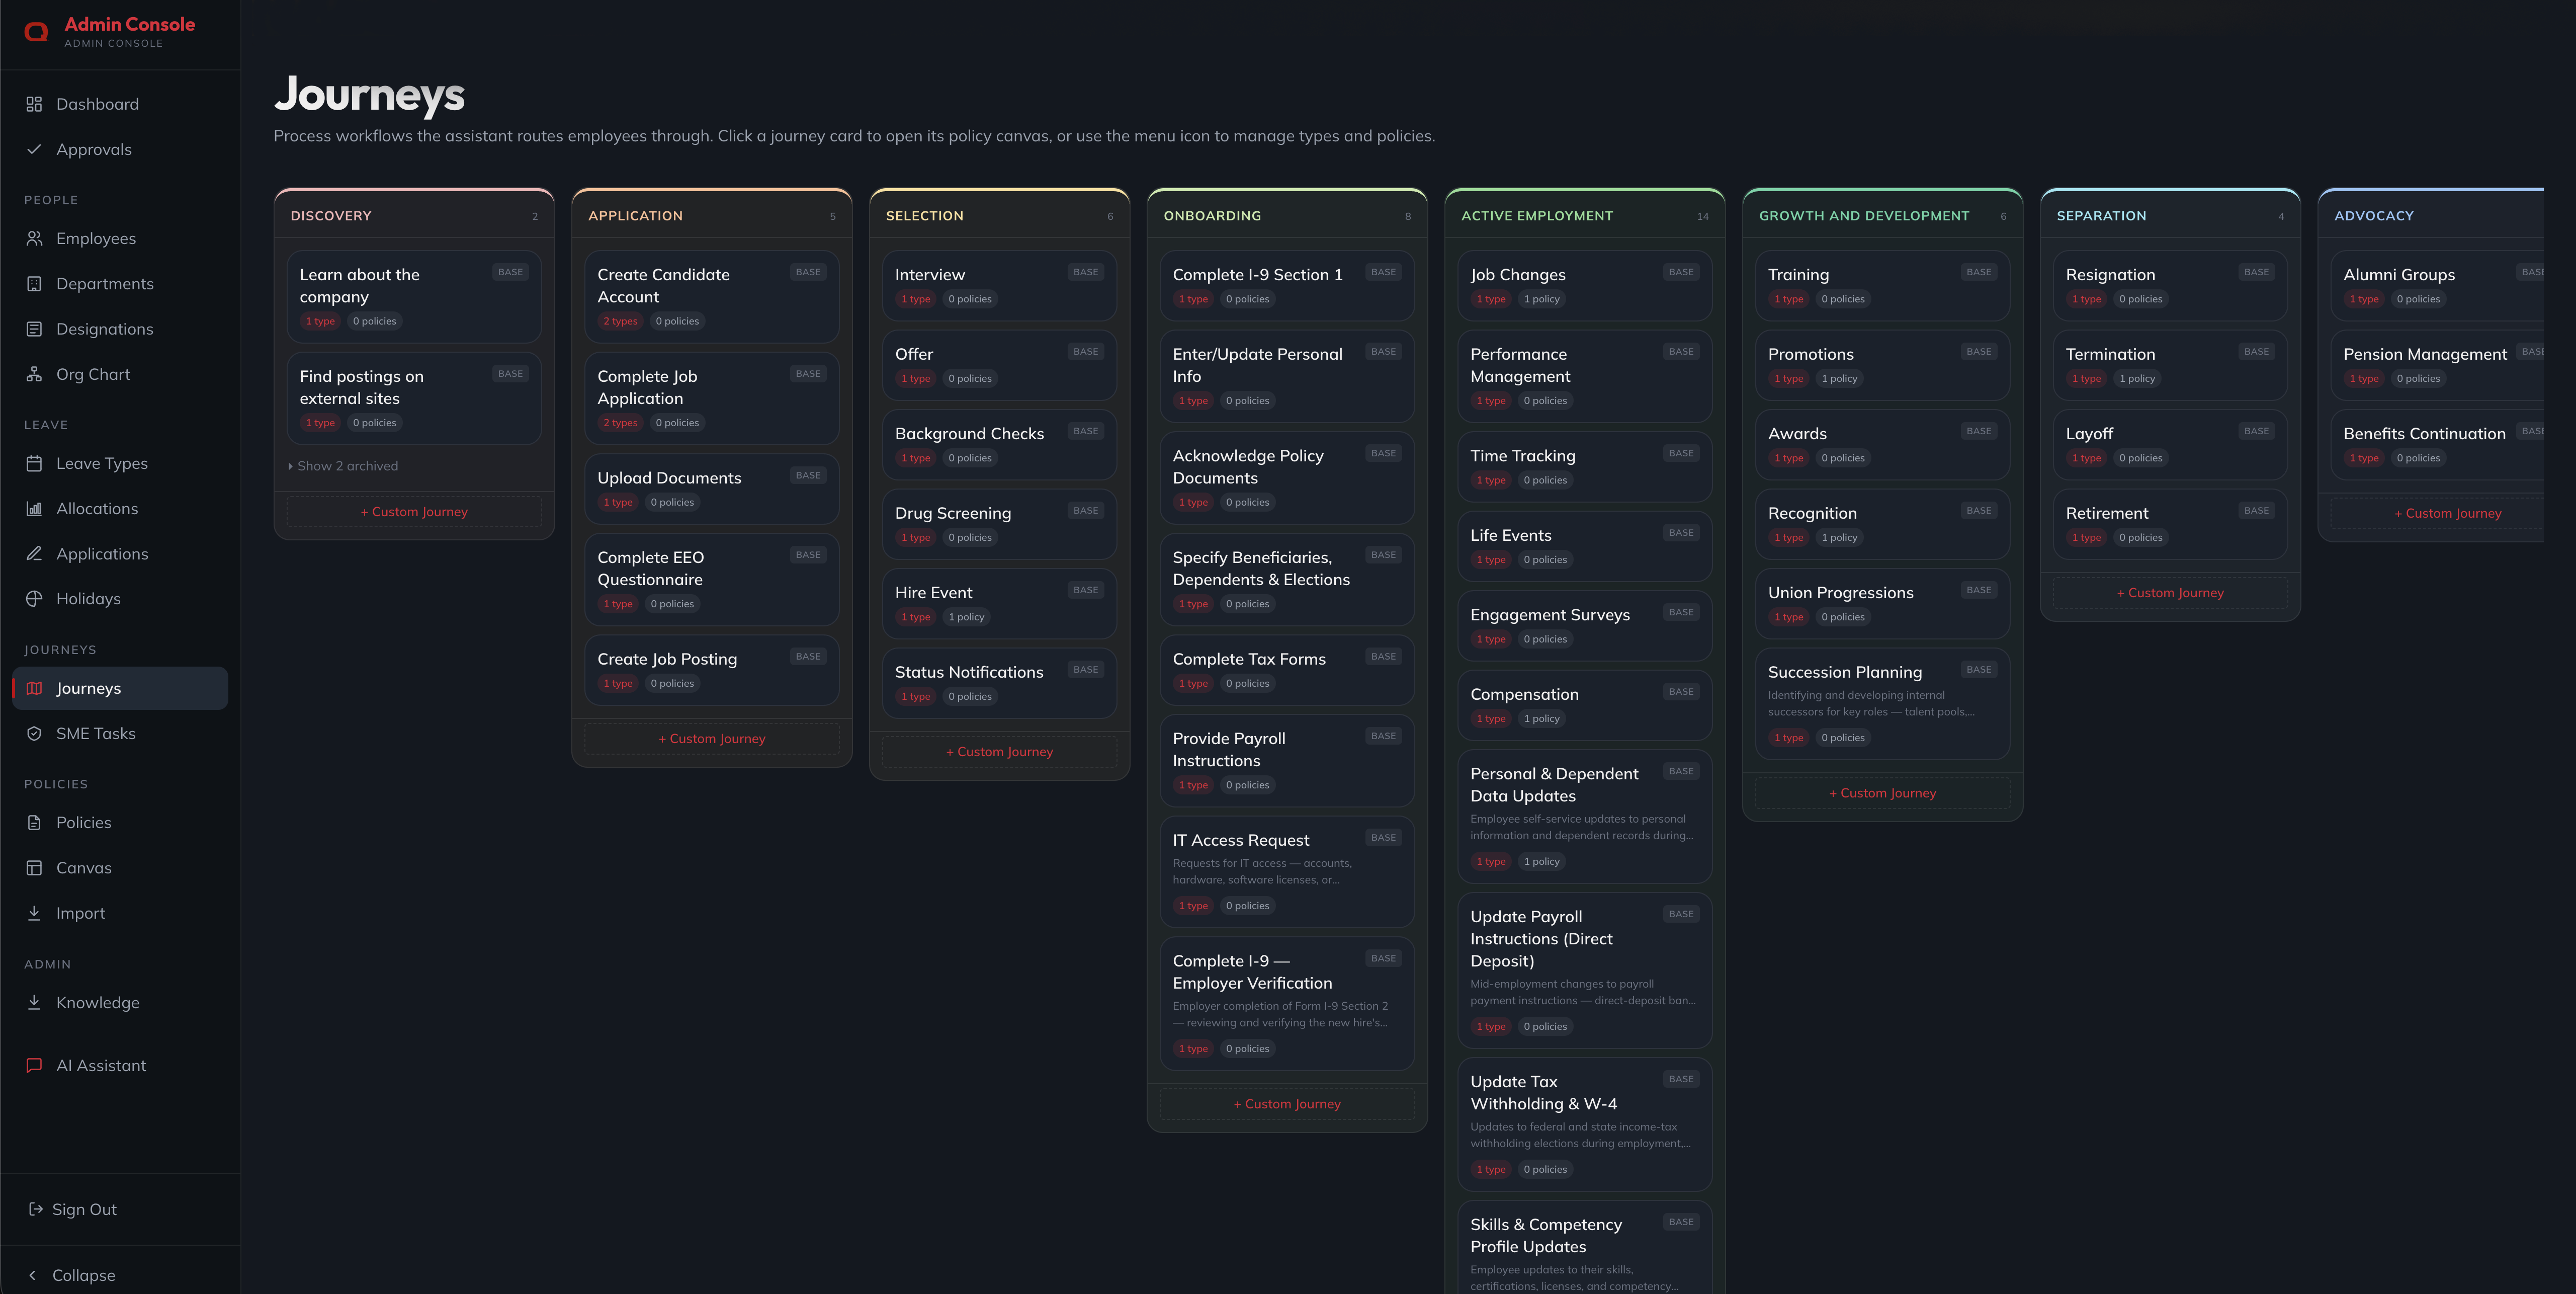Screen dimensions: 2576x1294
Task: Click the Leave Types calendar icon
Action: pyautogui.click(x=34, y=463)
